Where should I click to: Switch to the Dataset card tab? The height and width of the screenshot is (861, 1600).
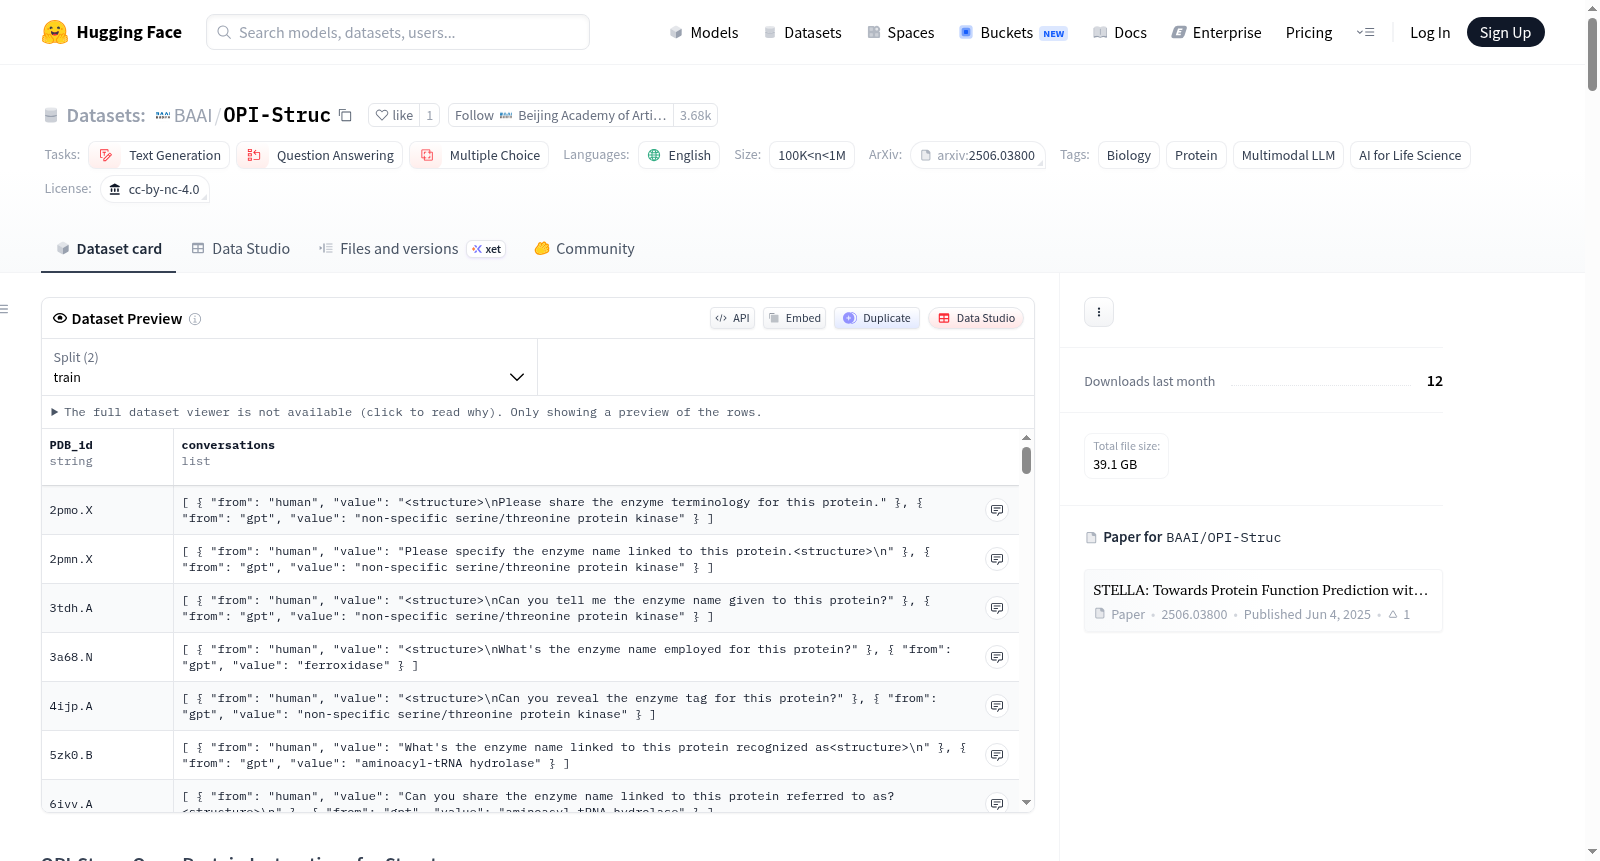[109, 249]
